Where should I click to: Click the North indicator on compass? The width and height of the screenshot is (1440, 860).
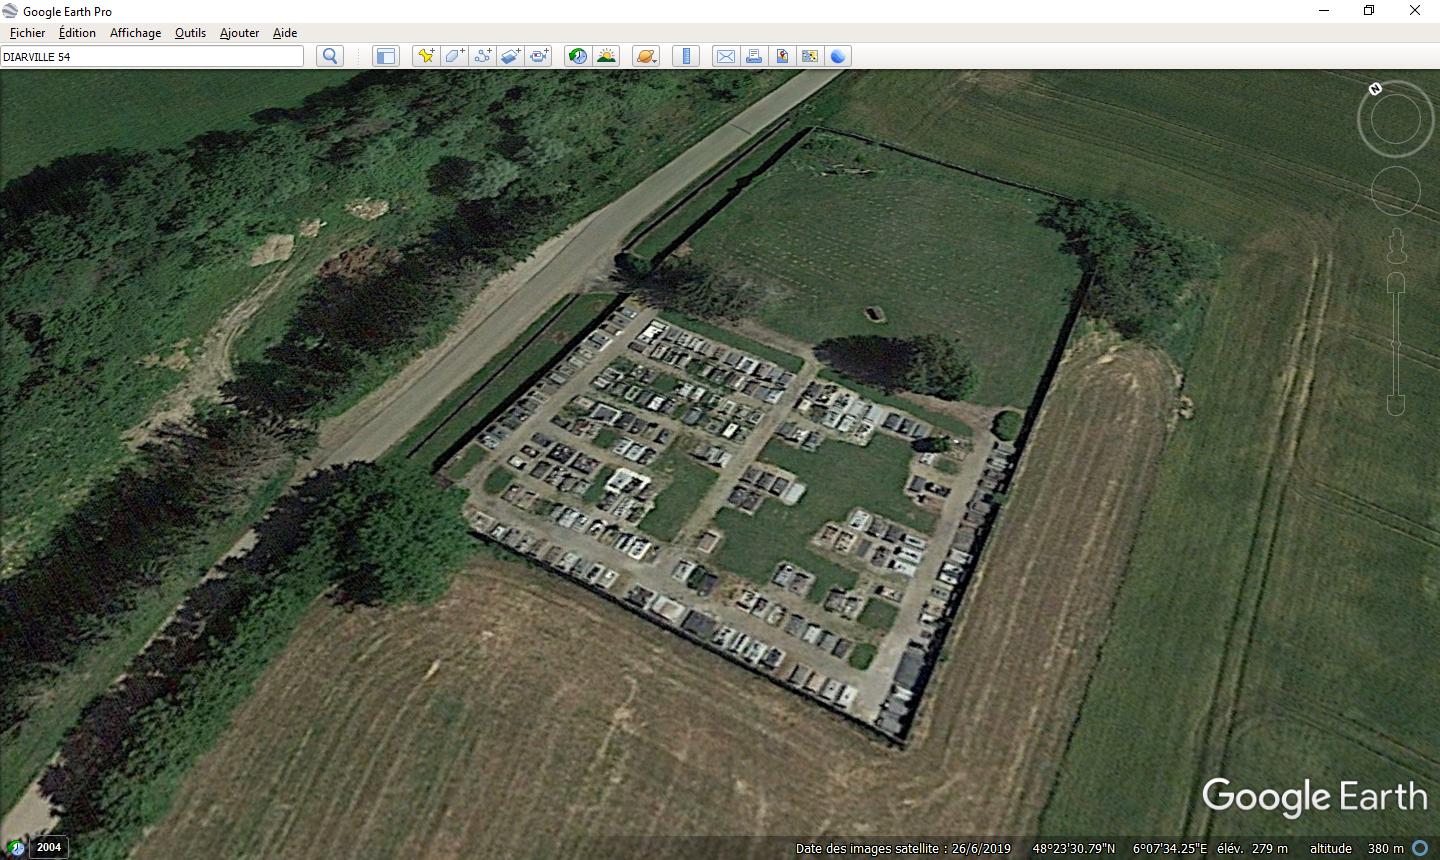coord(1375,89)
